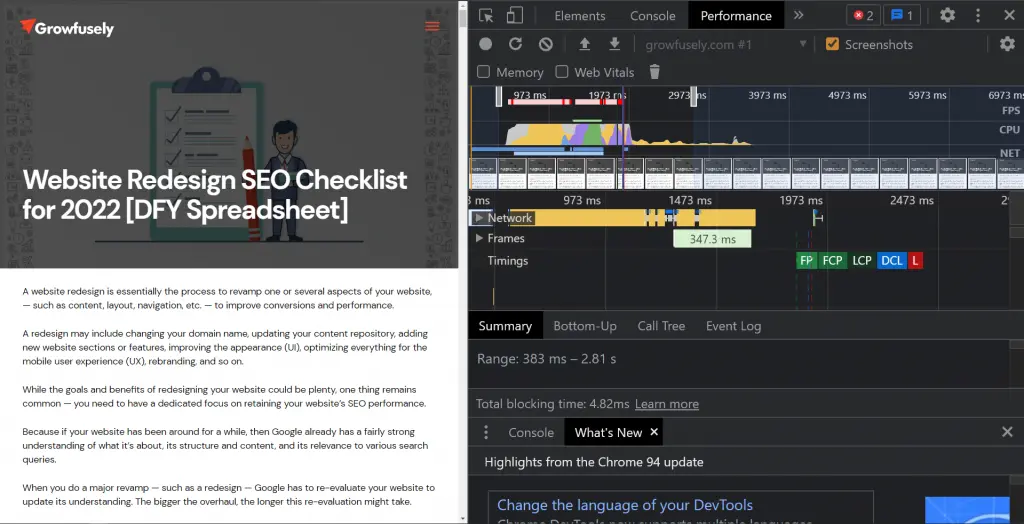The height and width of the screenshot is (524, 1024).
Task: Start recording with the record button
Action: click(x=486, y=44)
